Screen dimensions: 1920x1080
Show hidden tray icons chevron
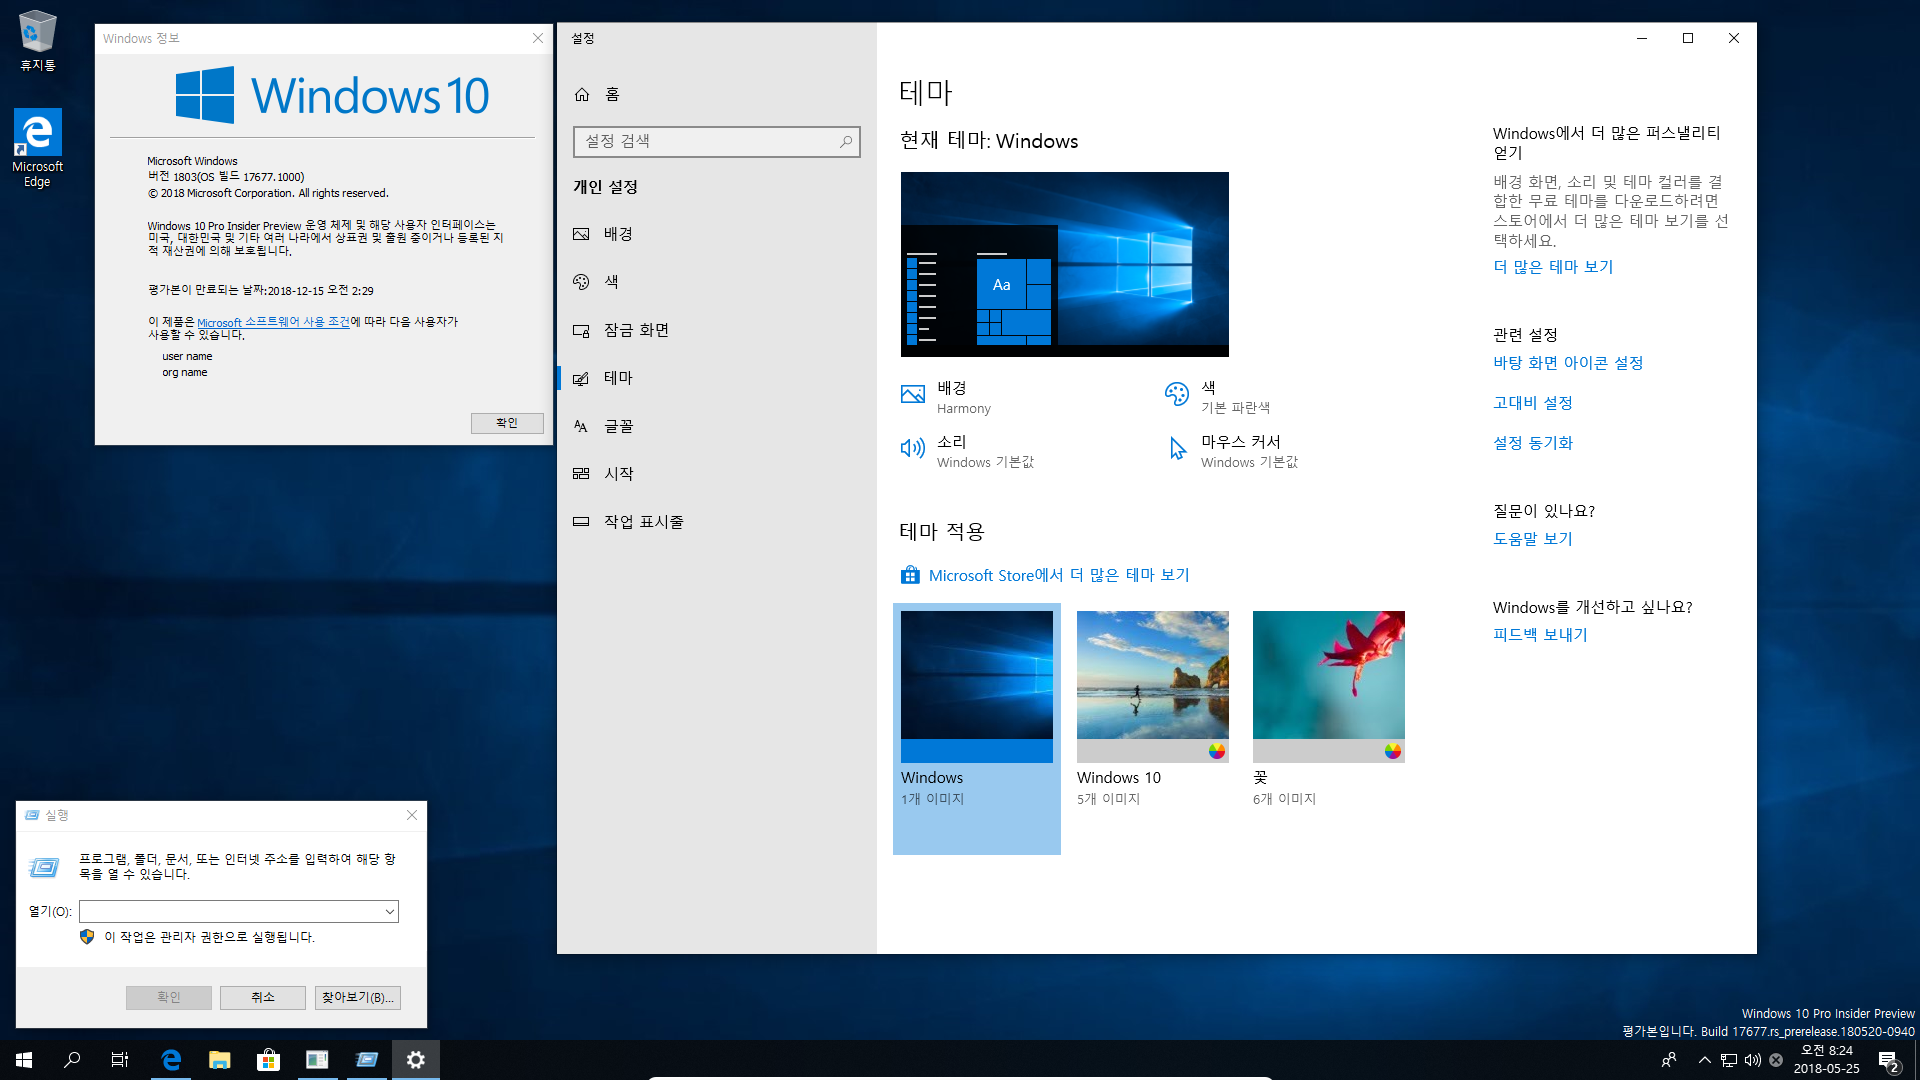(1704, 1060)
